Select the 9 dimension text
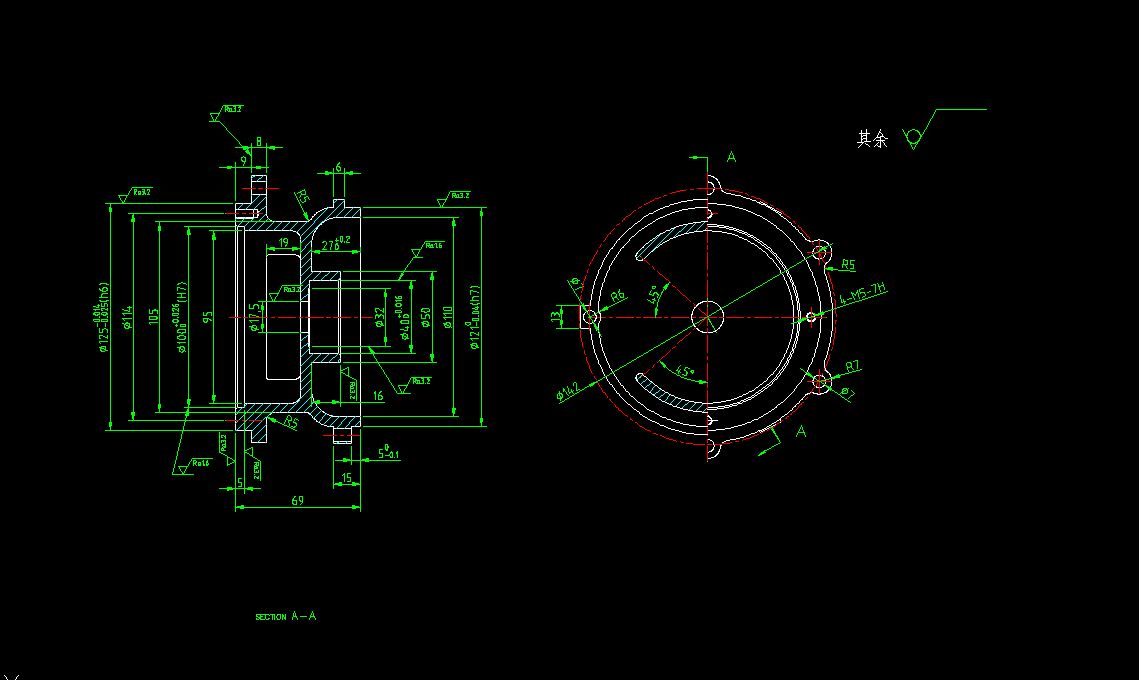The image size is (1139, 680). [x=244, y=160]
